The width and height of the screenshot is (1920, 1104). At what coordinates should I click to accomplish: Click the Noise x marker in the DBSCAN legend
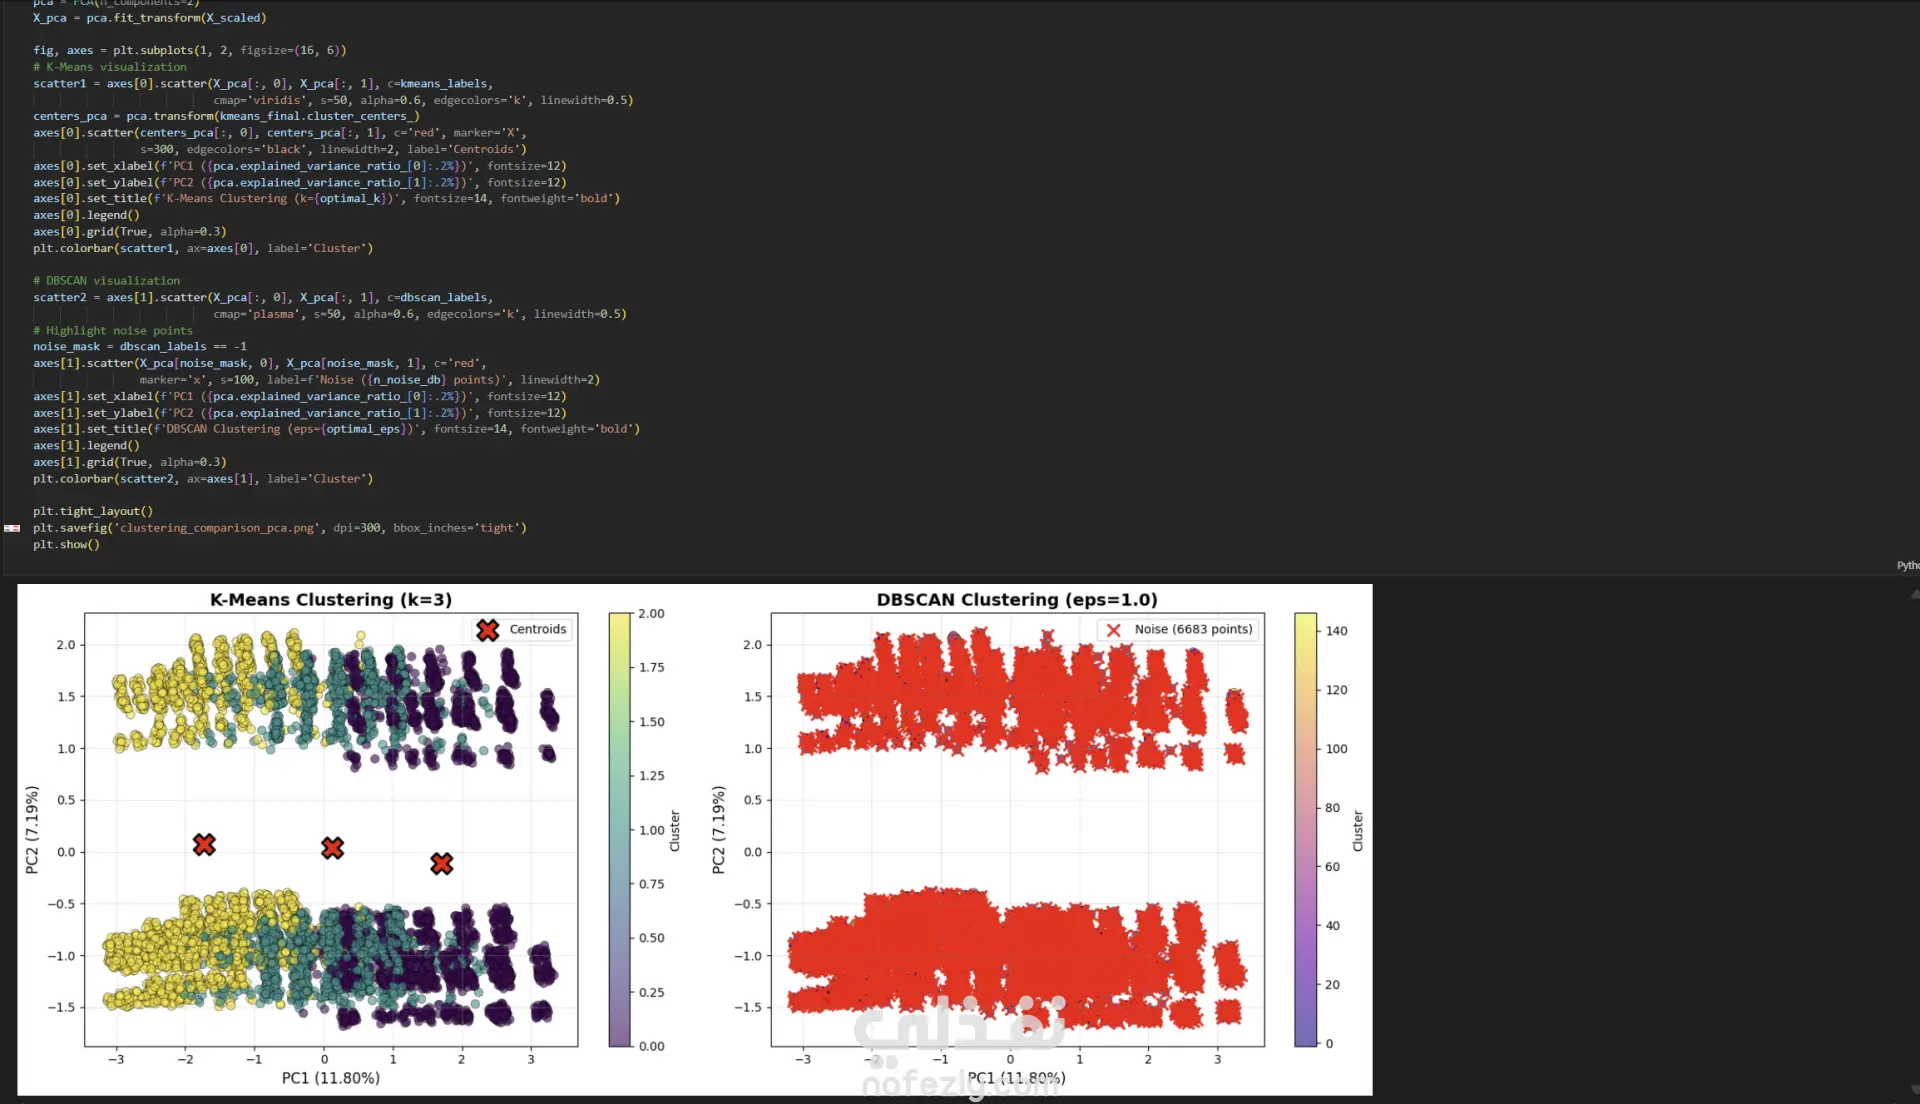click(1113, 630)
